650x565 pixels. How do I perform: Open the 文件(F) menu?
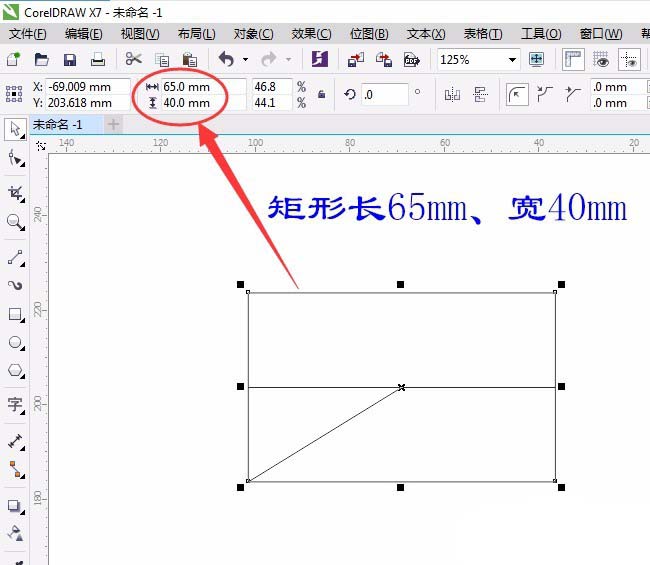[x=28, y=34]
